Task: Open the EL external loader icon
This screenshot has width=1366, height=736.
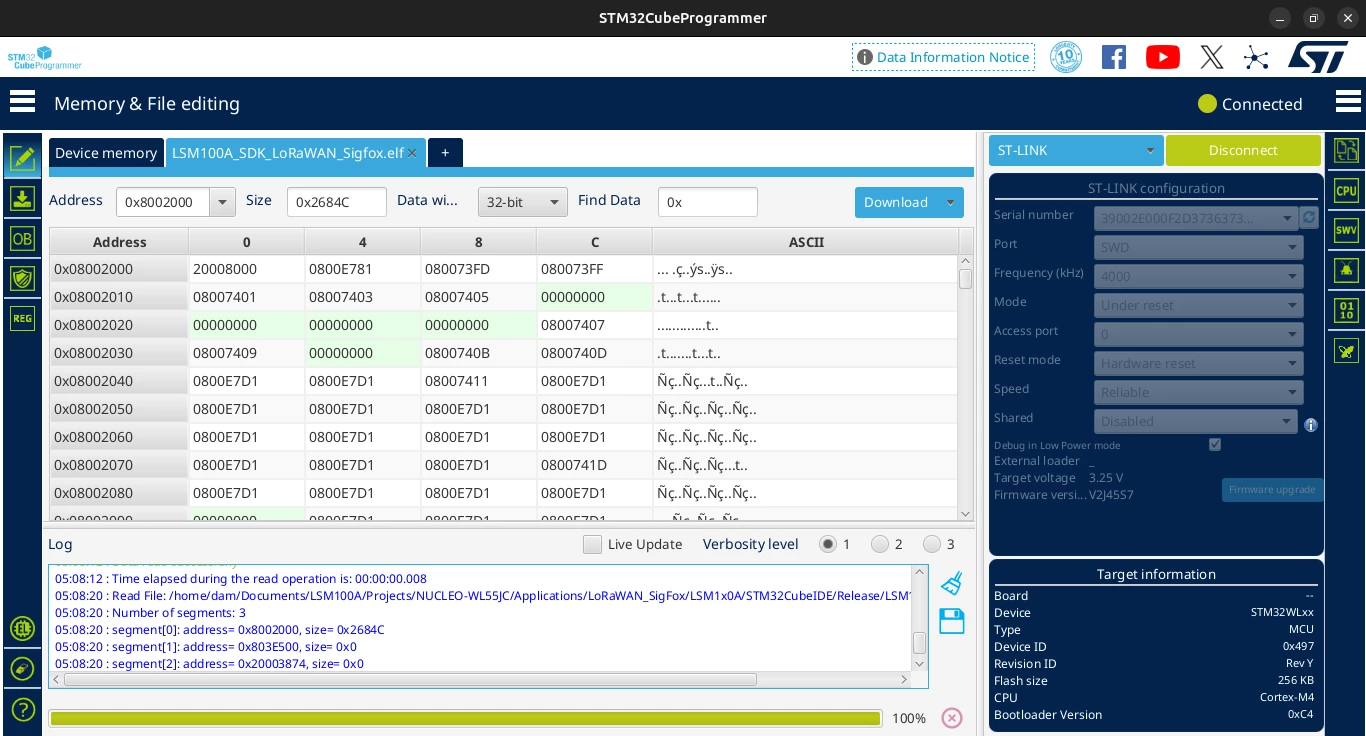Action: click(x=22, y=628)
